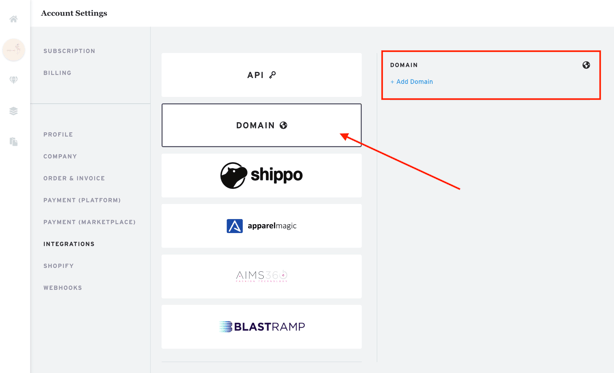The image size is (614, 373).
Task: Go to Subscription settings
Action: point(69,51)
